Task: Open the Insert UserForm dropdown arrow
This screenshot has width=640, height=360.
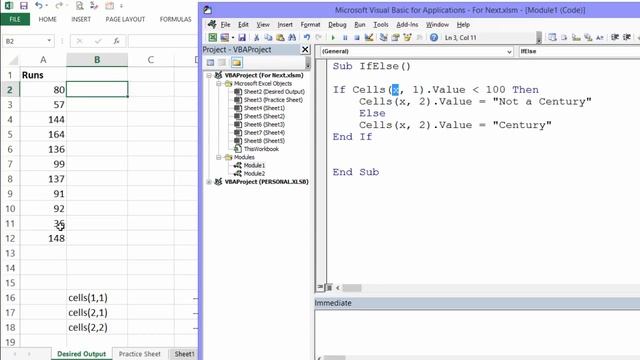Action: 233,38
